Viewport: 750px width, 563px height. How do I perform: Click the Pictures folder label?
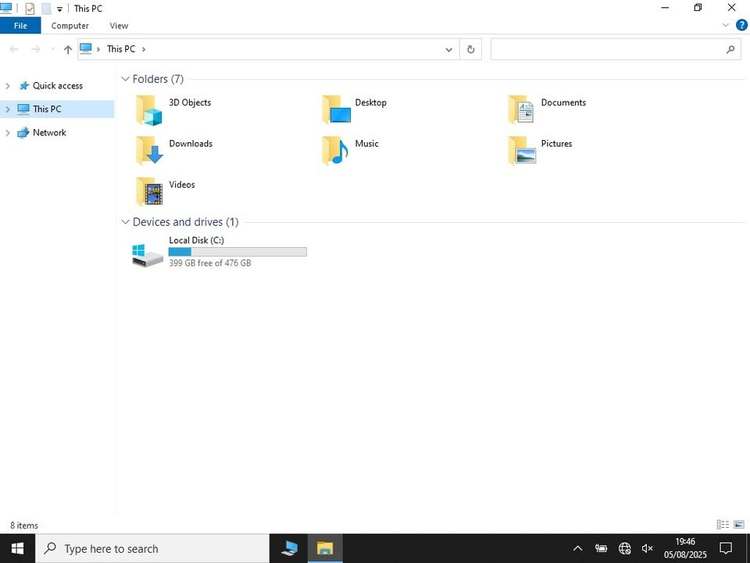pyautogui.click(x=556, y=144)
